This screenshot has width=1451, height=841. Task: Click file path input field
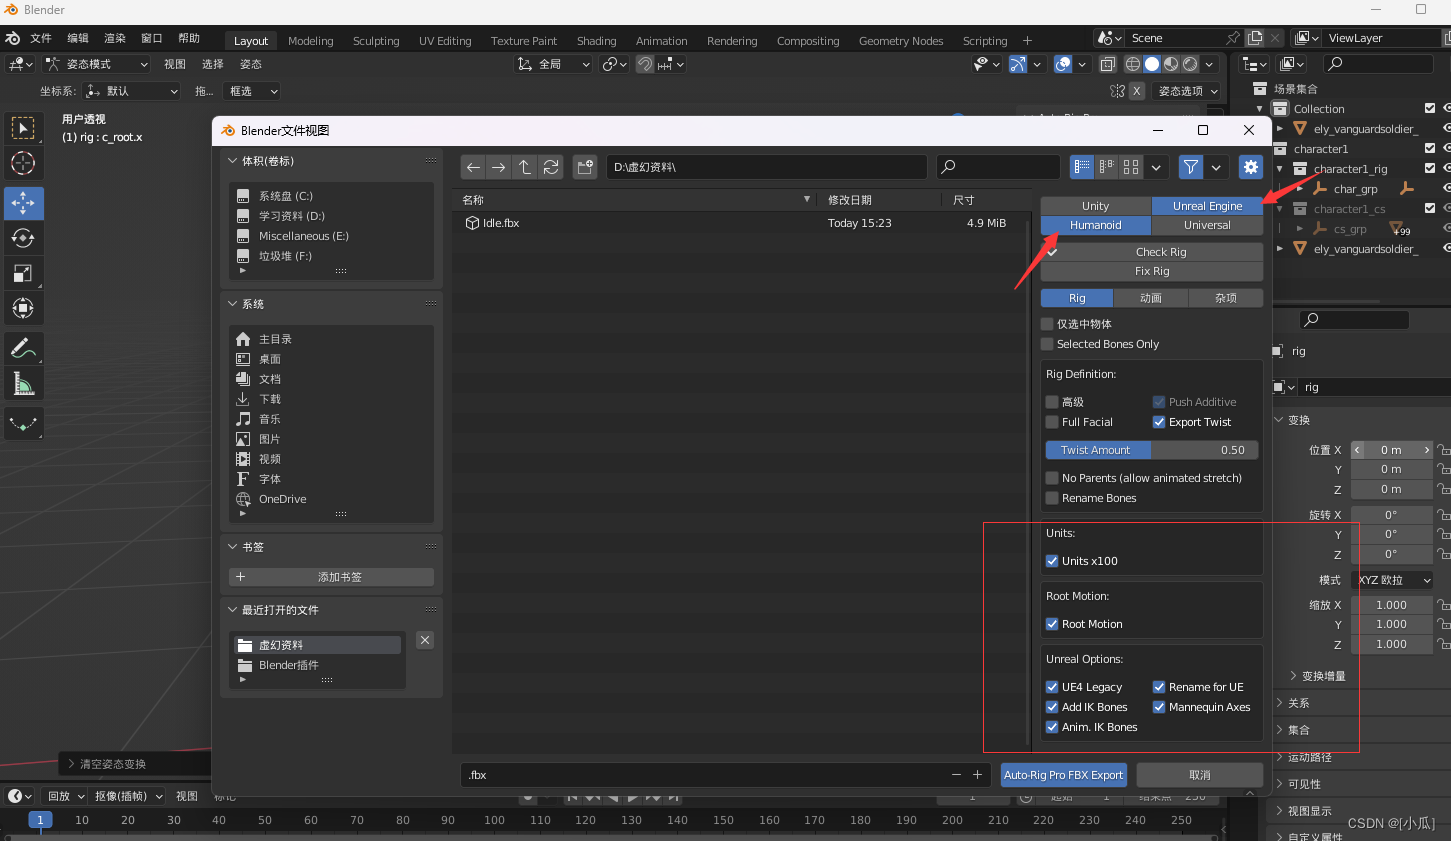pos(766,167)
